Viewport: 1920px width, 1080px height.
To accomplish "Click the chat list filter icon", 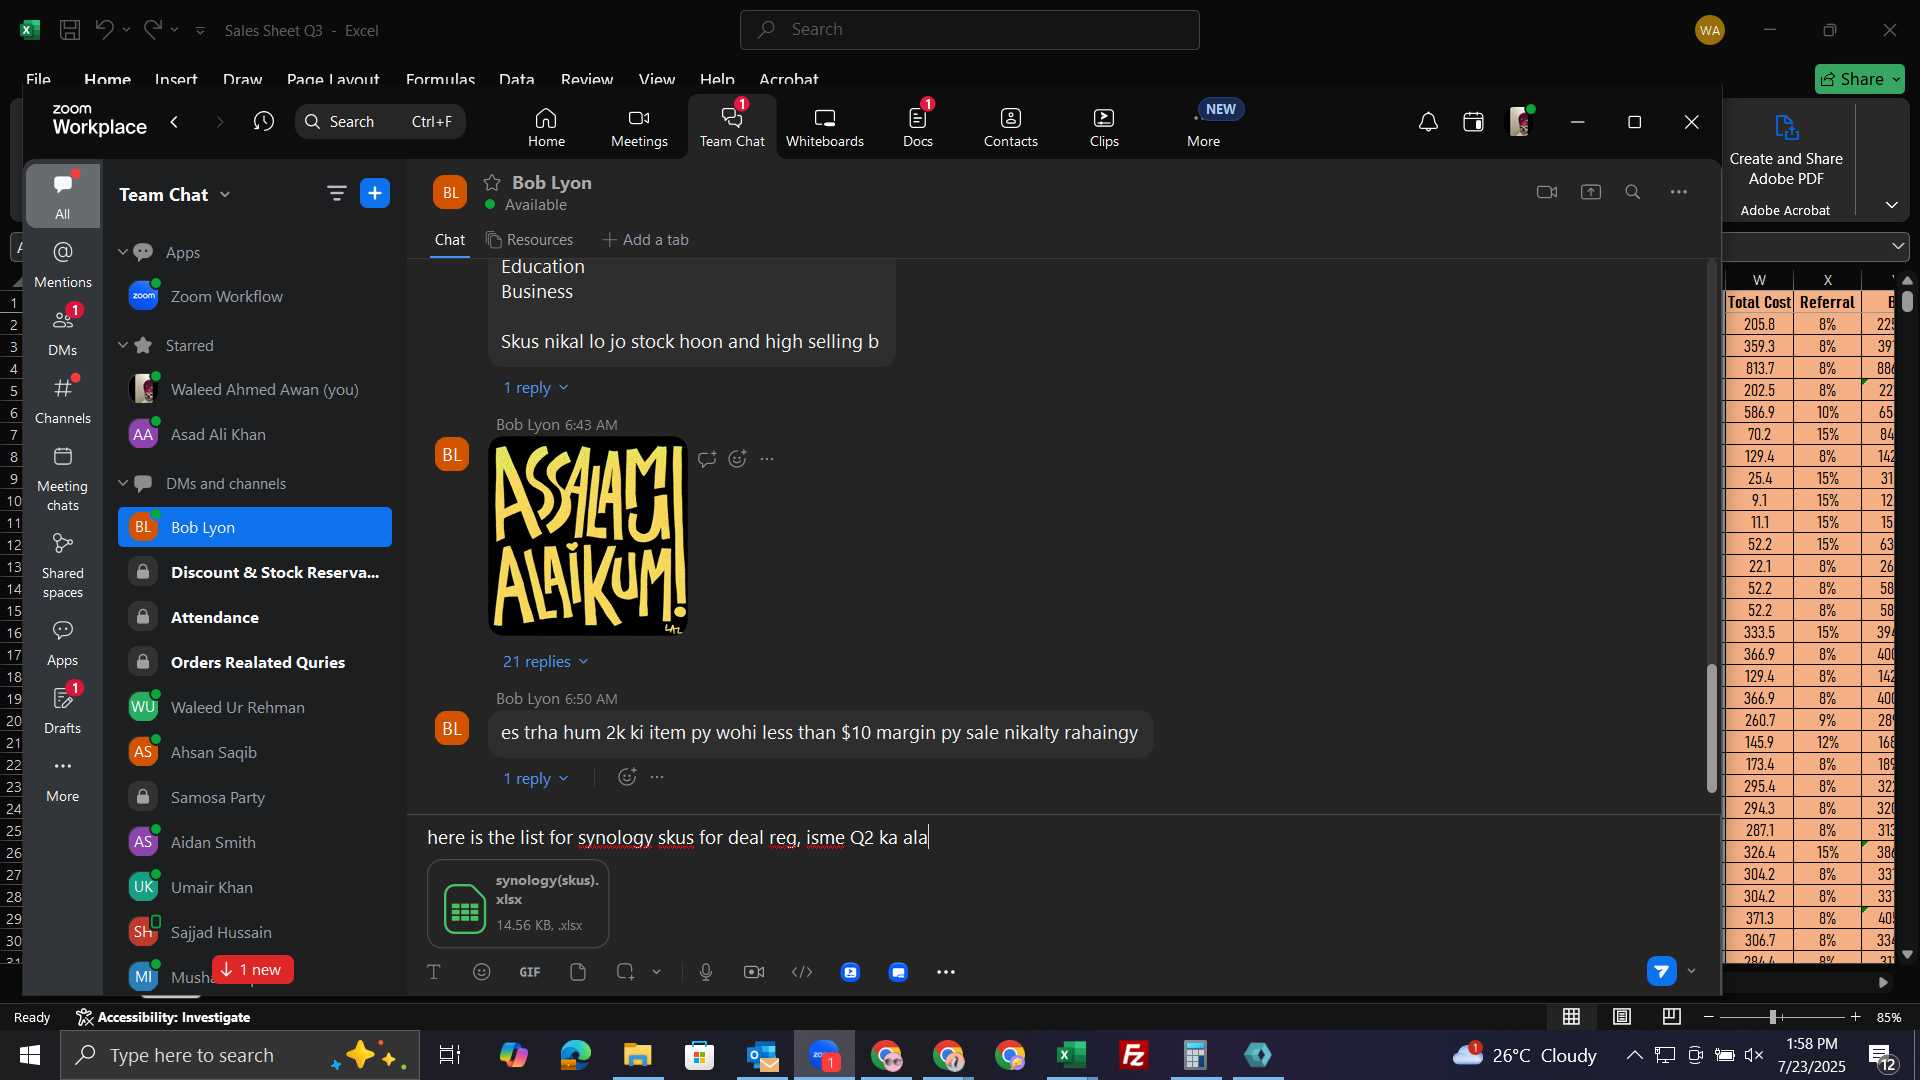I will [336, 194].
